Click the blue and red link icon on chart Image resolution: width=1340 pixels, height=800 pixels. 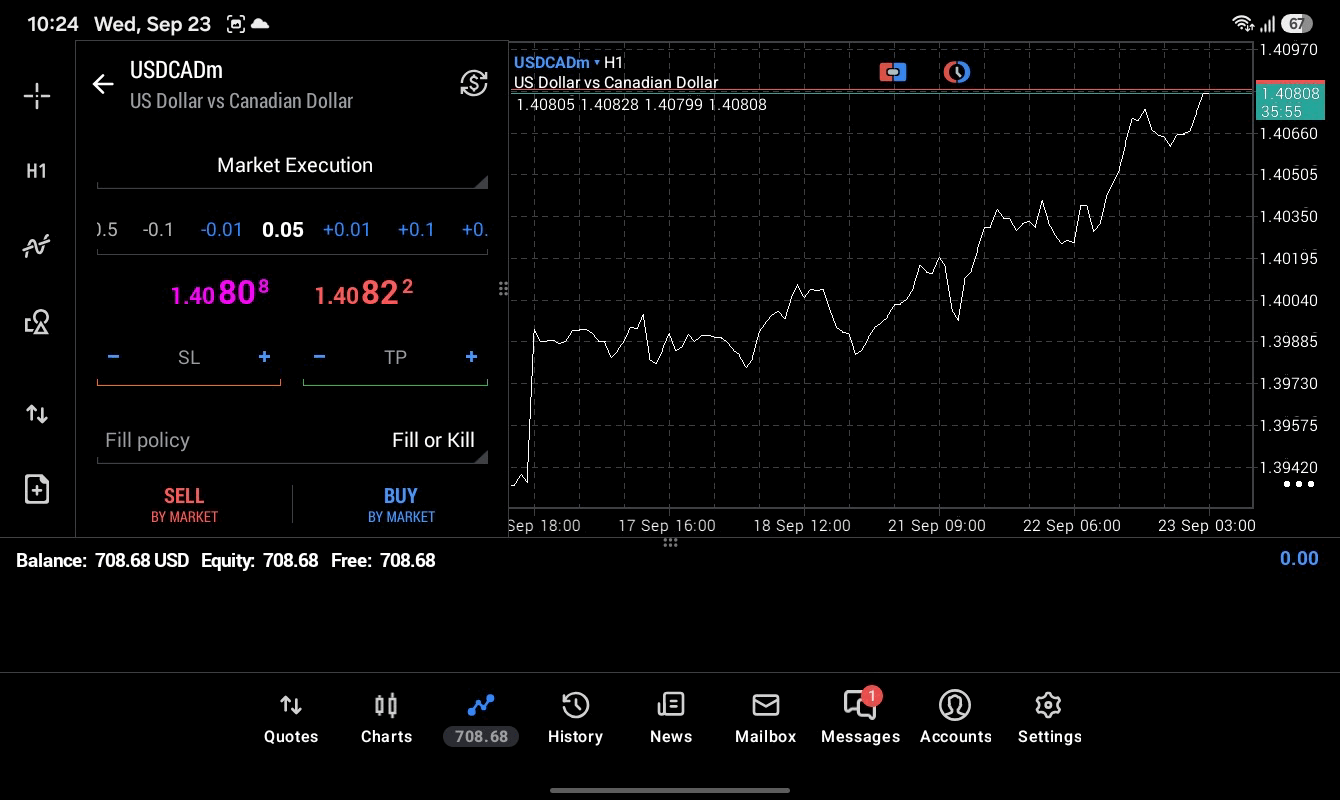(x=893, y=72)
